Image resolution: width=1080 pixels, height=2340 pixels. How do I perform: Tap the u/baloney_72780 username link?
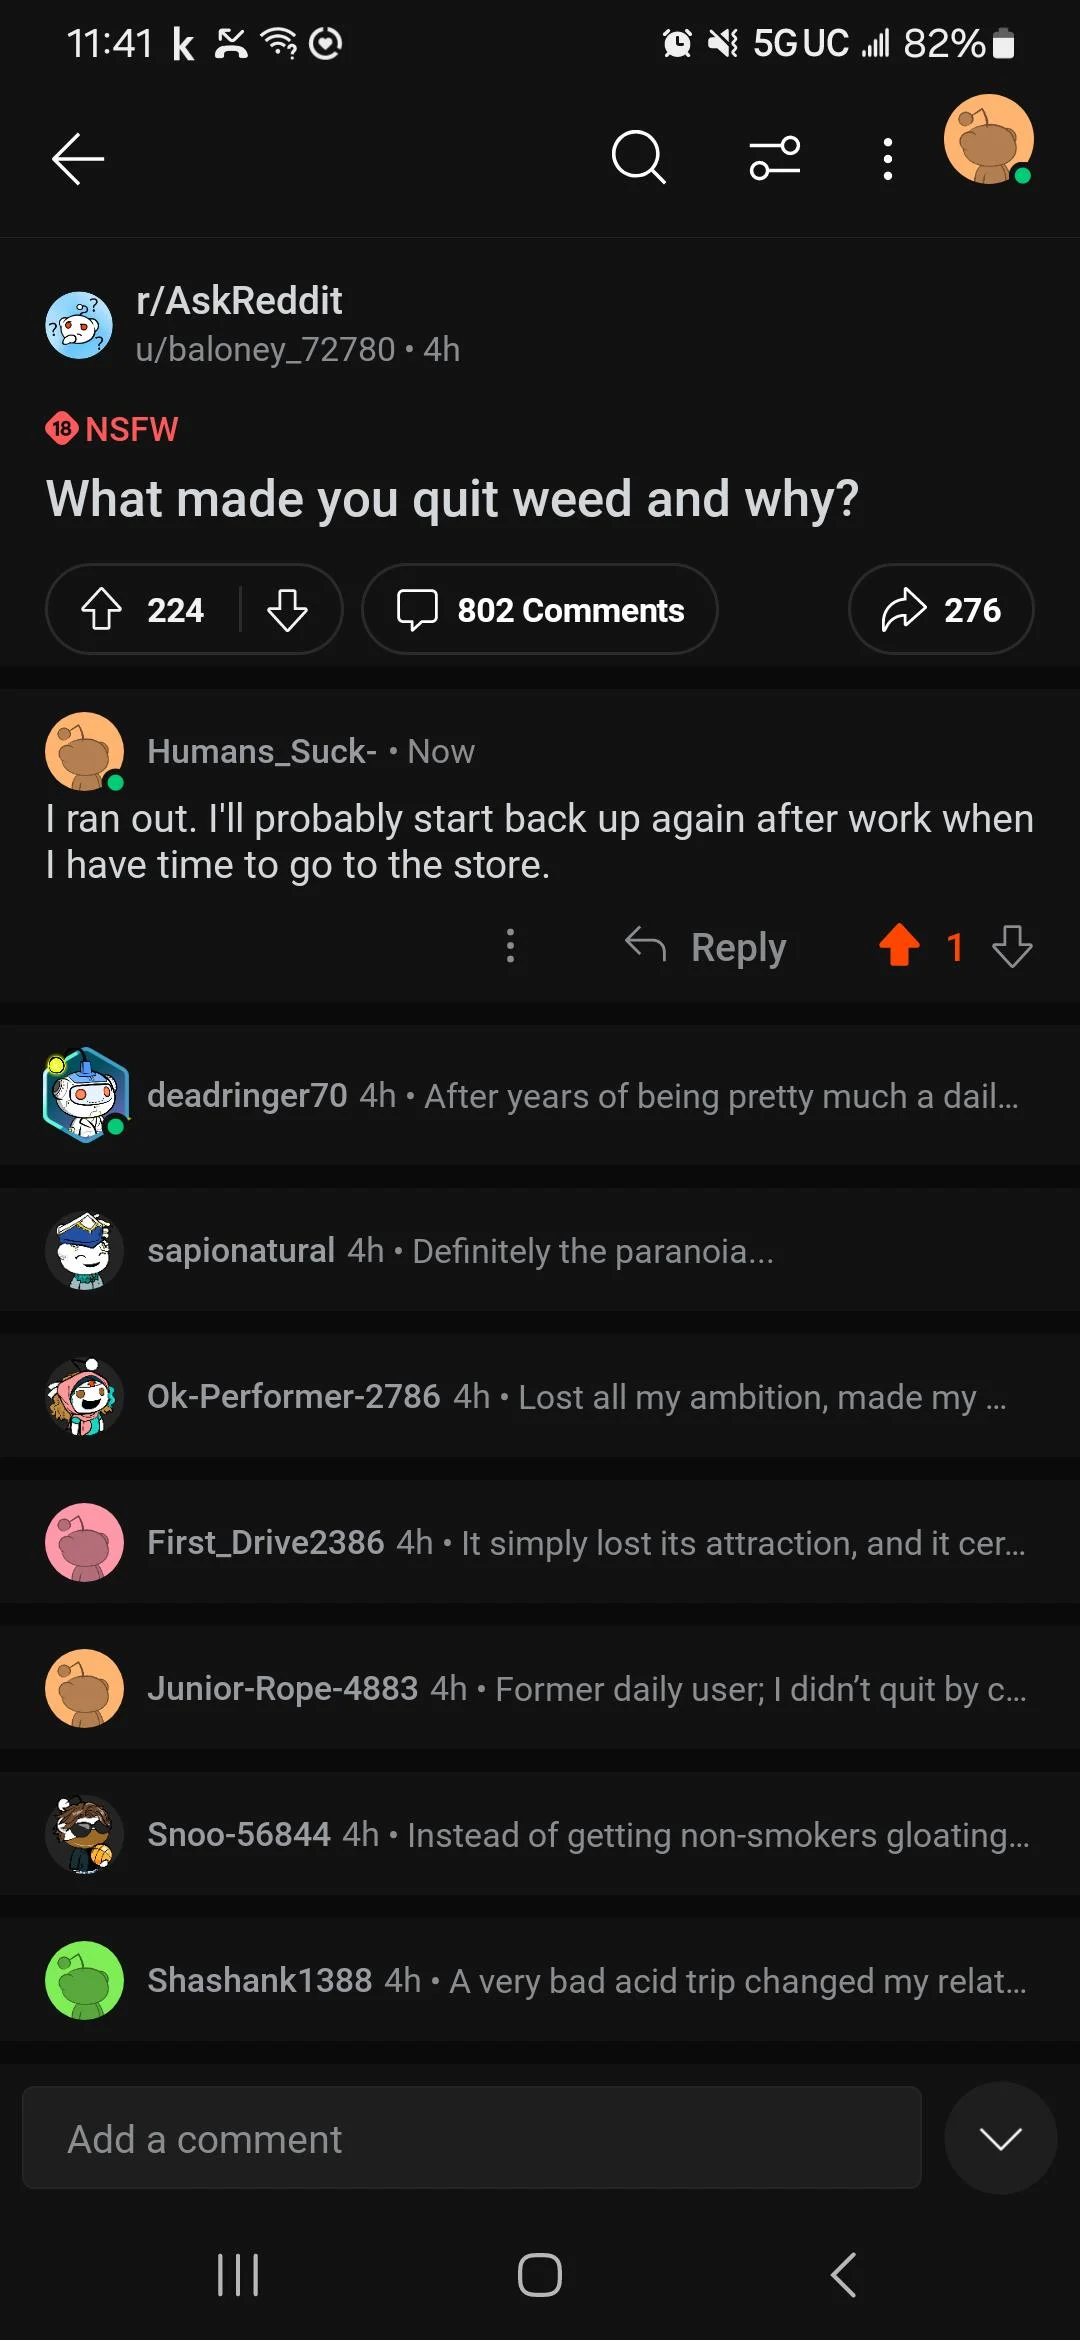(x=267, y=349)
